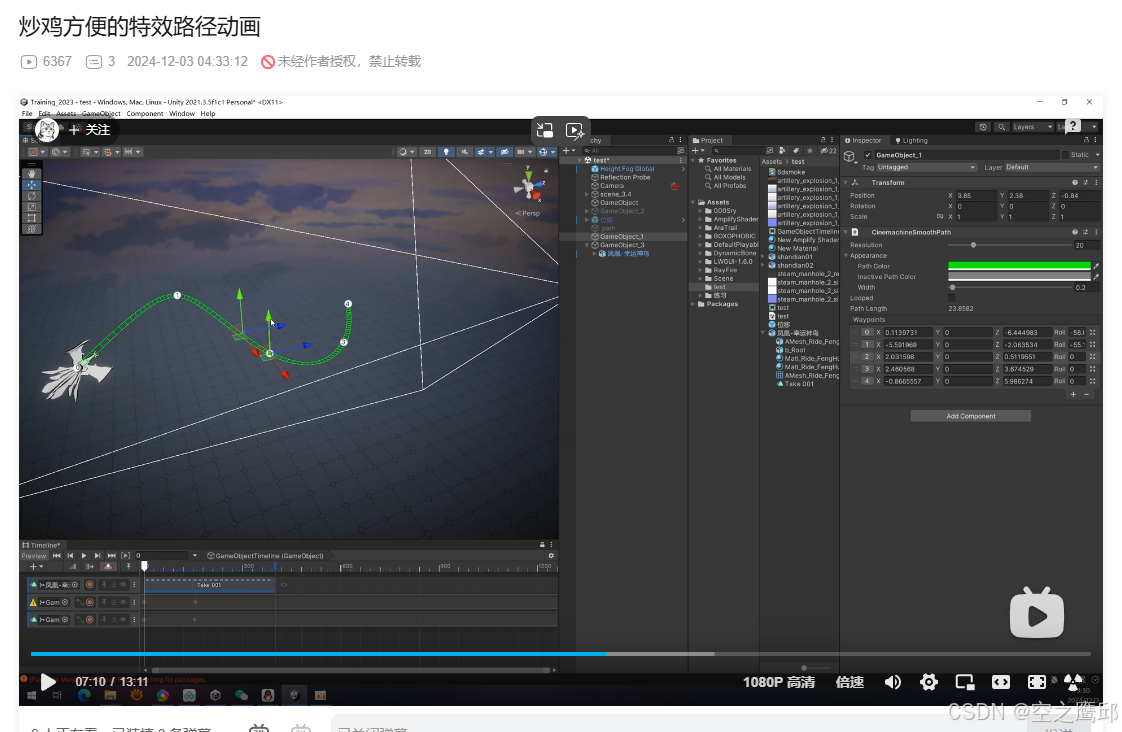Select the AmplifyShader folder
Viewport: 1122px width, 732px height.
736,220
